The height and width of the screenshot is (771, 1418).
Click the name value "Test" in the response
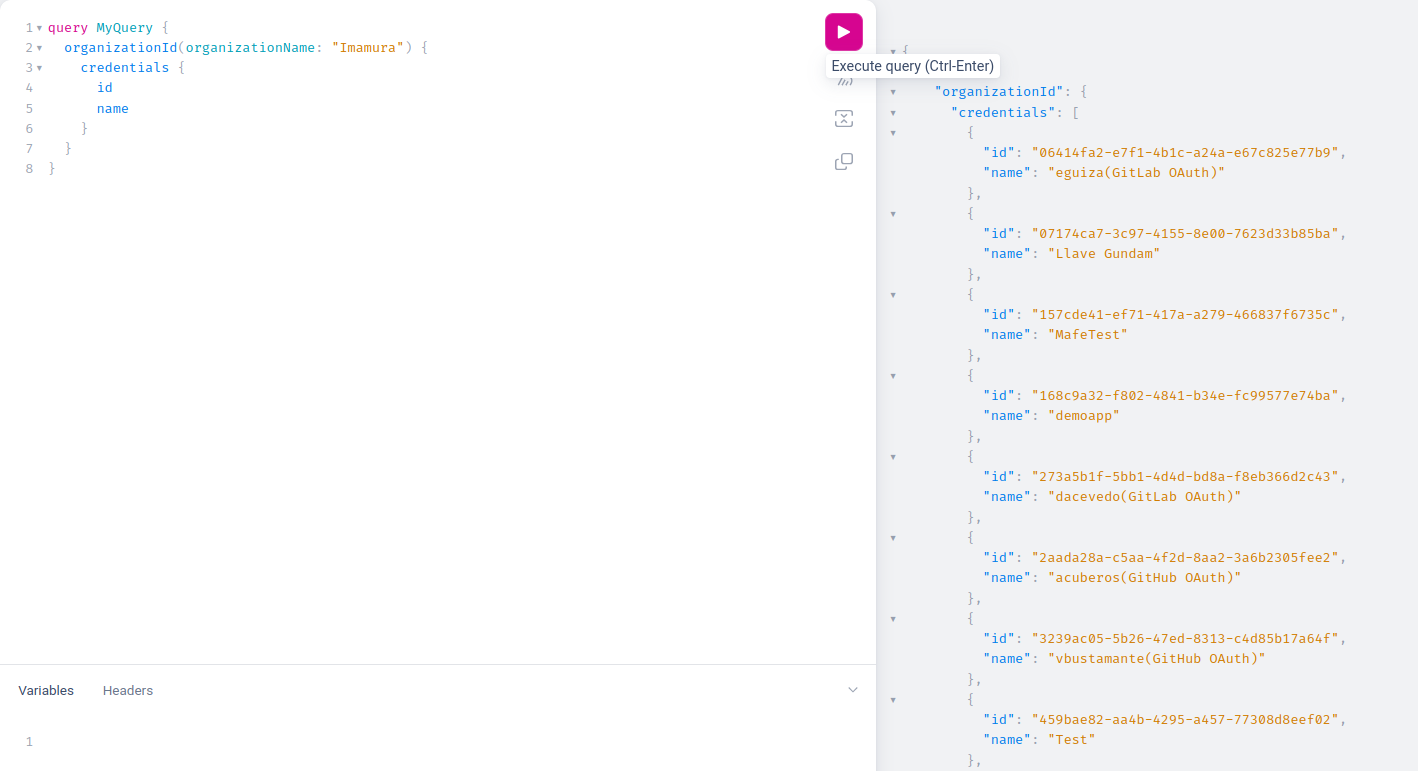(1072, 739)
